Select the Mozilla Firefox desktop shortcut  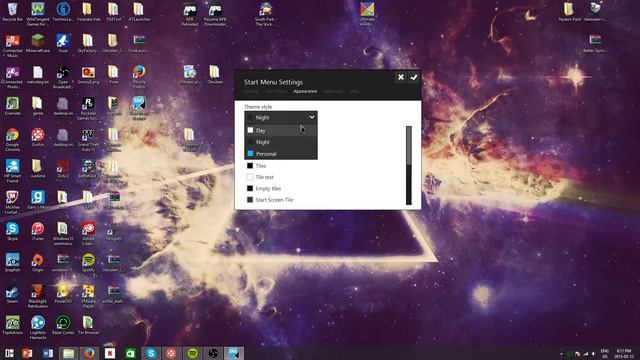139,77
